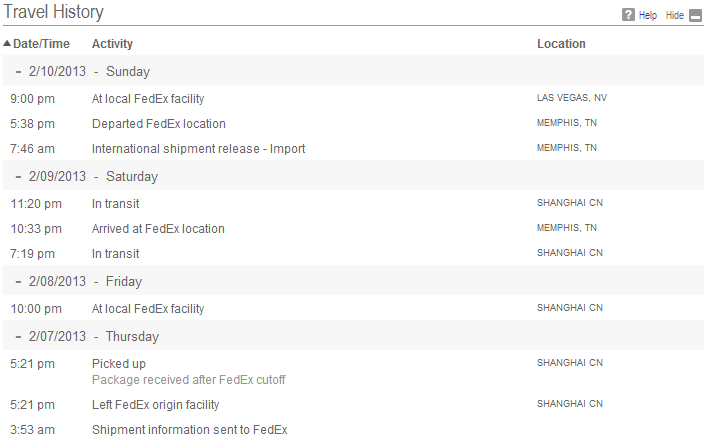Collapse the 2/10/2013 Sunday section
Screen dimensions: 709x441
click(18, 71)
